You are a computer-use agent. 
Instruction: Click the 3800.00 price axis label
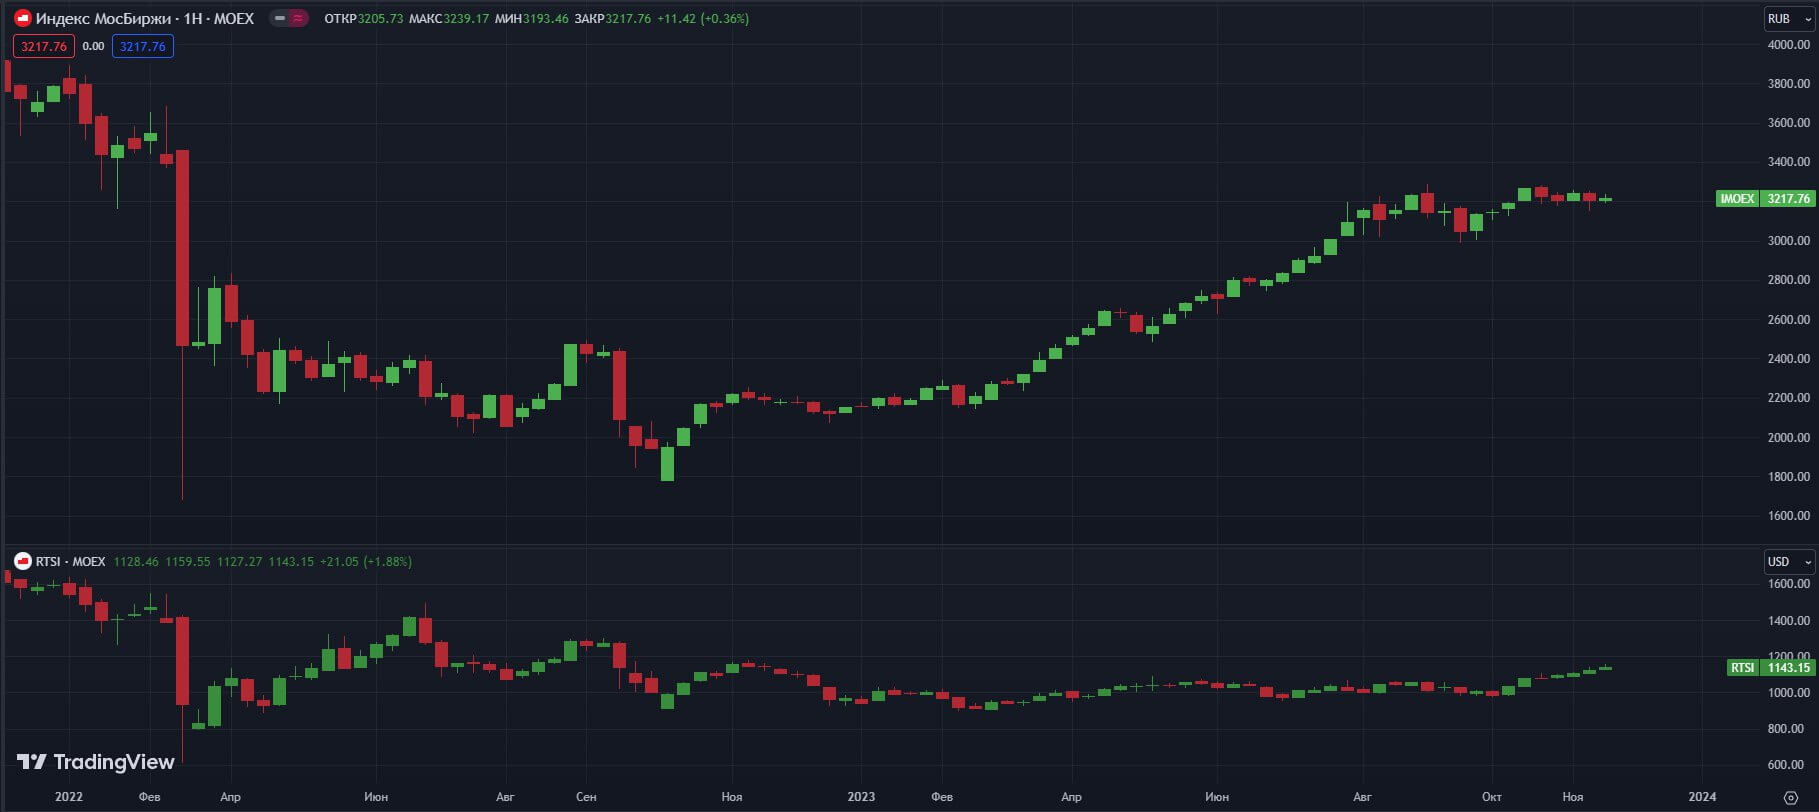[x=1788, y=83]
